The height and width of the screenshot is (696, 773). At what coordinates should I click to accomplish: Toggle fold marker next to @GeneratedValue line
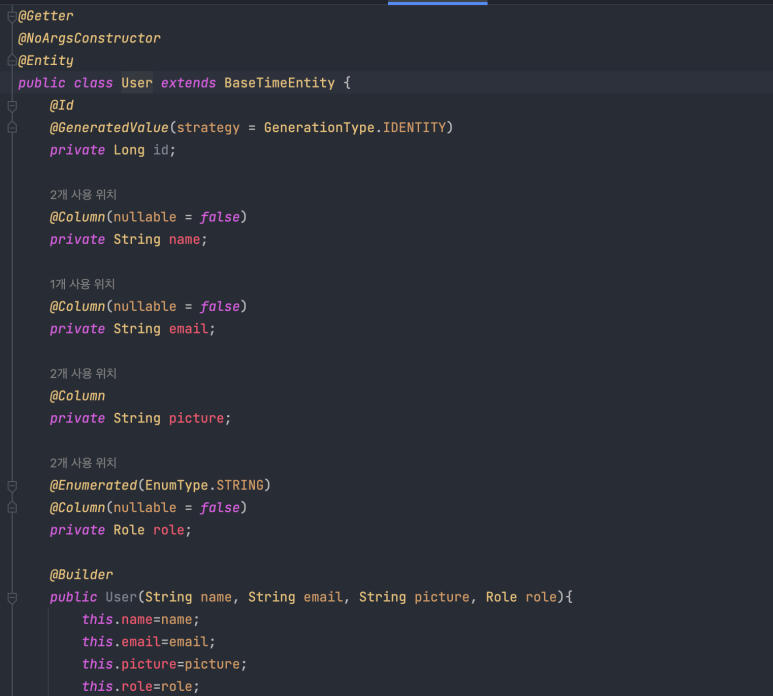click(x=12, y=128)
